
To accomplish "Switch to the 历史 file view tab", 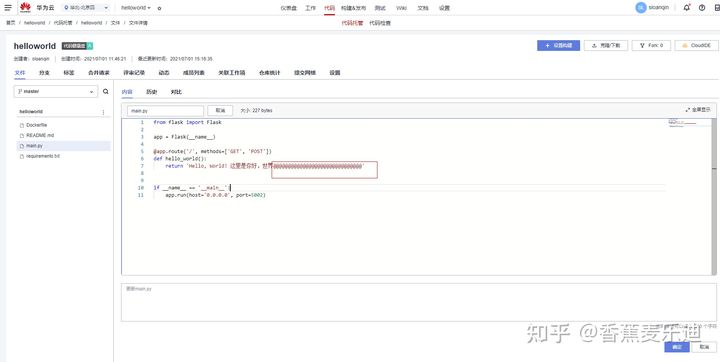I will 152,92.
